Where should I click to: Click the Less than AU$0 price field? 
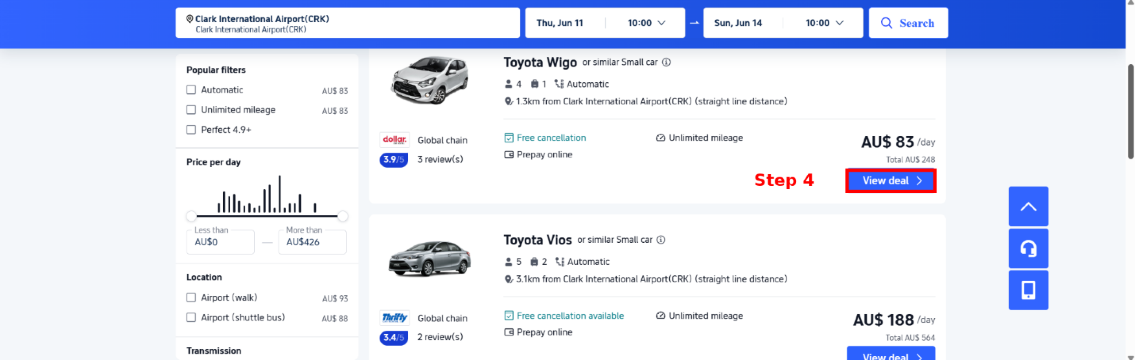tap(220, 242)
